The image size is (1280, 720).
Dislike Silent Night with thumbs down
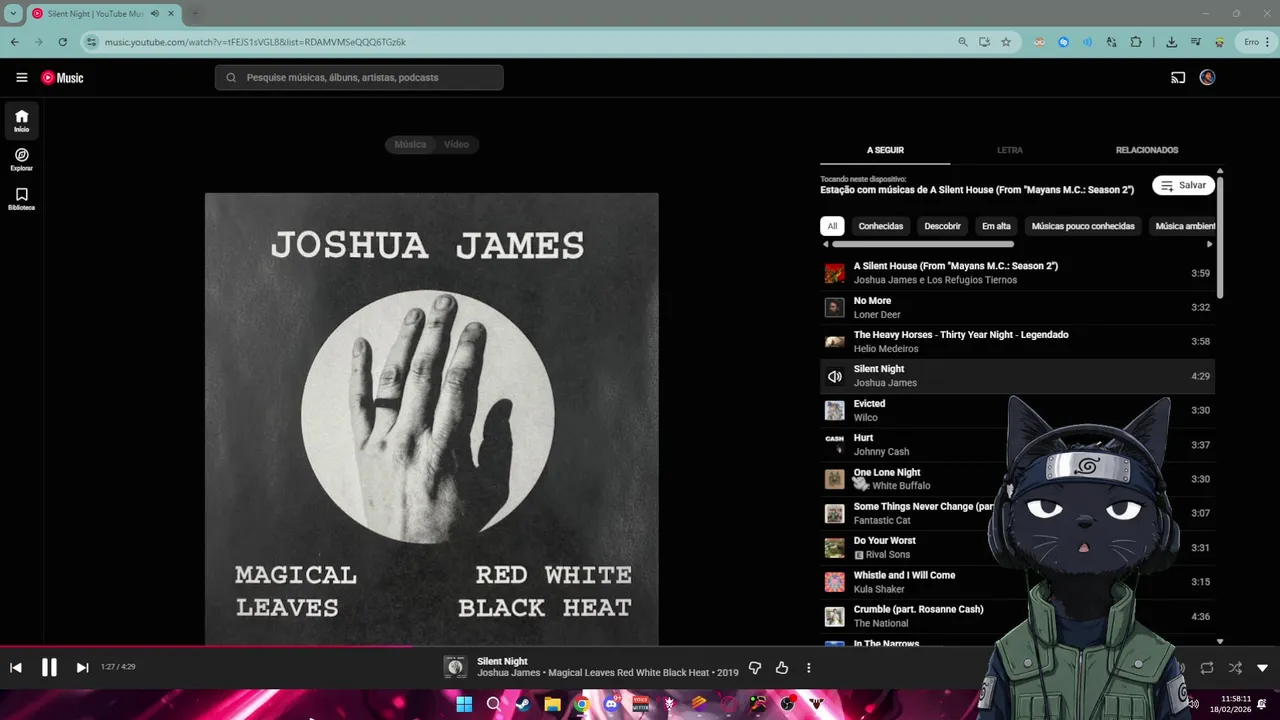(755, 668)
